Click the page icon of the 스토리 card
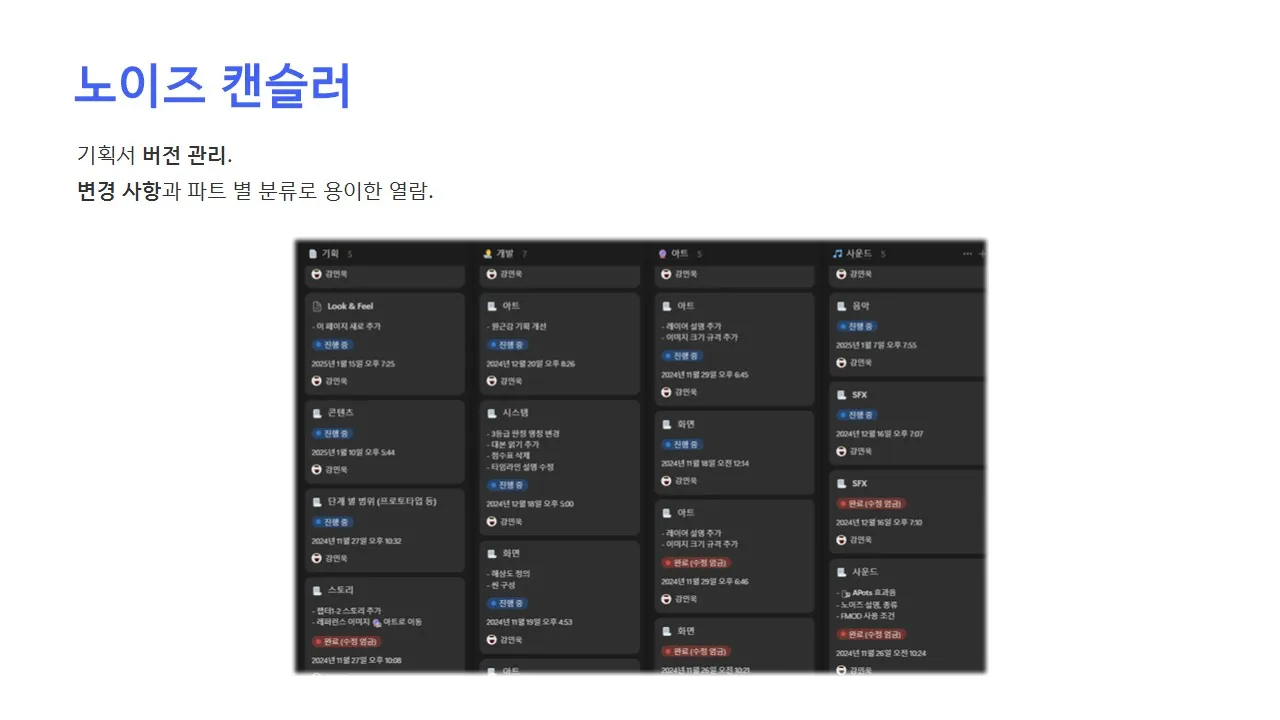The width and height of the screenshot is (1280, 720). point(317,590)
